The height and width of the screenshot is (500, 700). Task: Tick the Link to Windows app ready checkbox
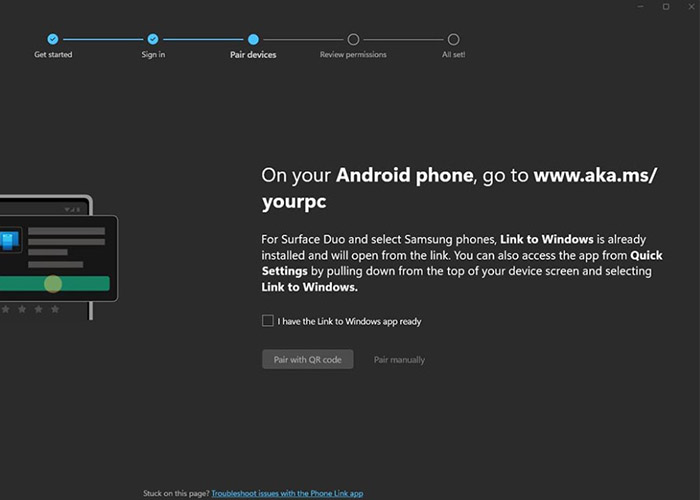[x=267, y=321]
